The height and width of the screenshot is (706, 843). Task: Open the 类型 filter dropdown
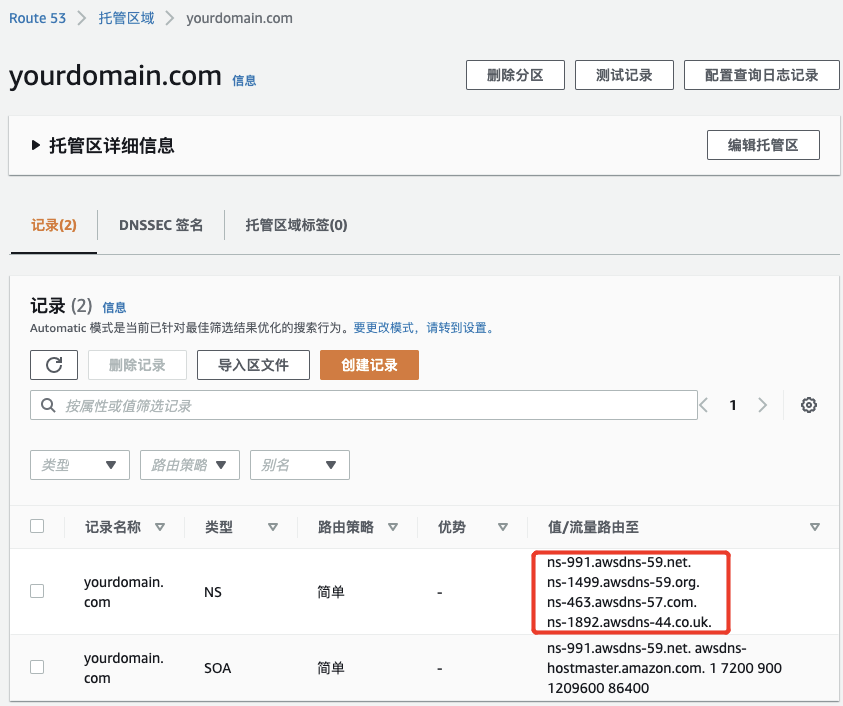click(79, 465)
